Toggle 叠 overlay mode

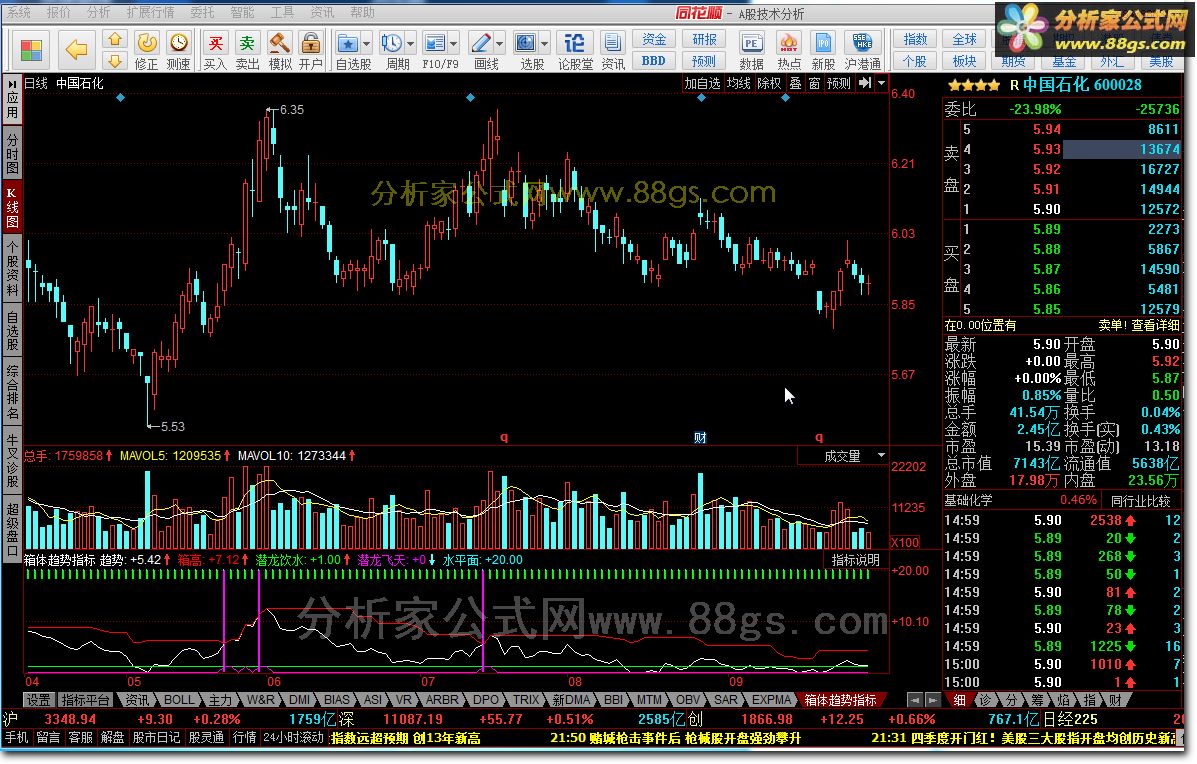[x=795, y=83]
